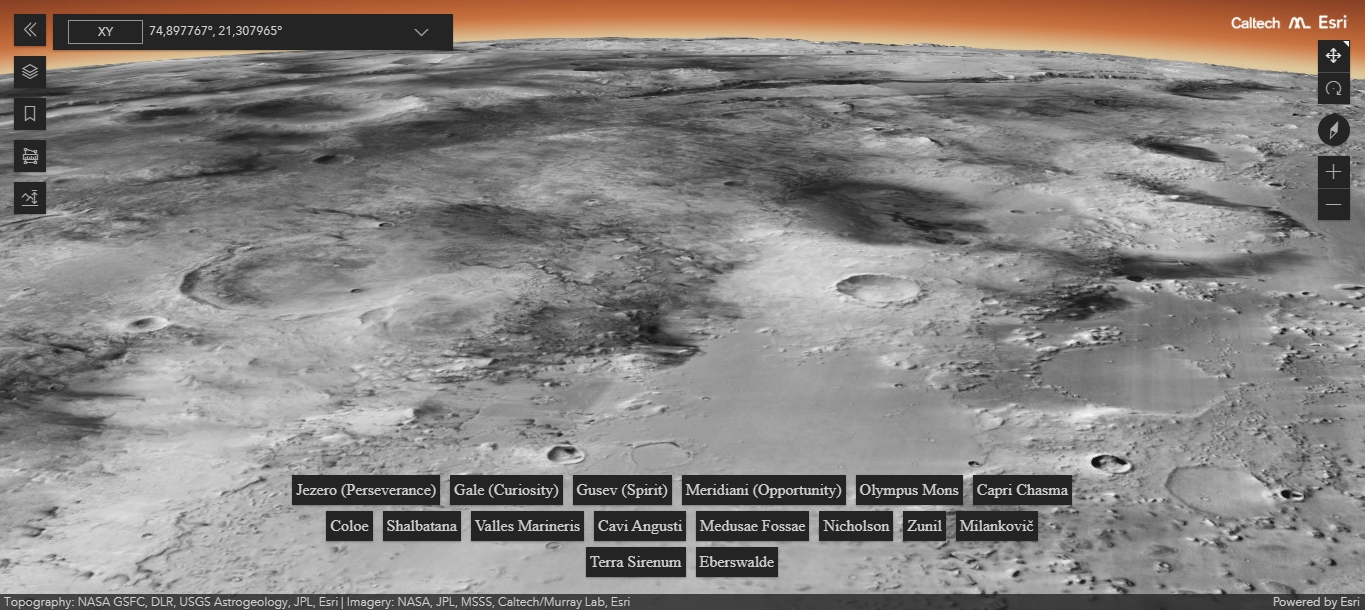Viewport: 1365px width, 610px height.
Task: Open the elevation profile tool icon
Action: (30, 198)
